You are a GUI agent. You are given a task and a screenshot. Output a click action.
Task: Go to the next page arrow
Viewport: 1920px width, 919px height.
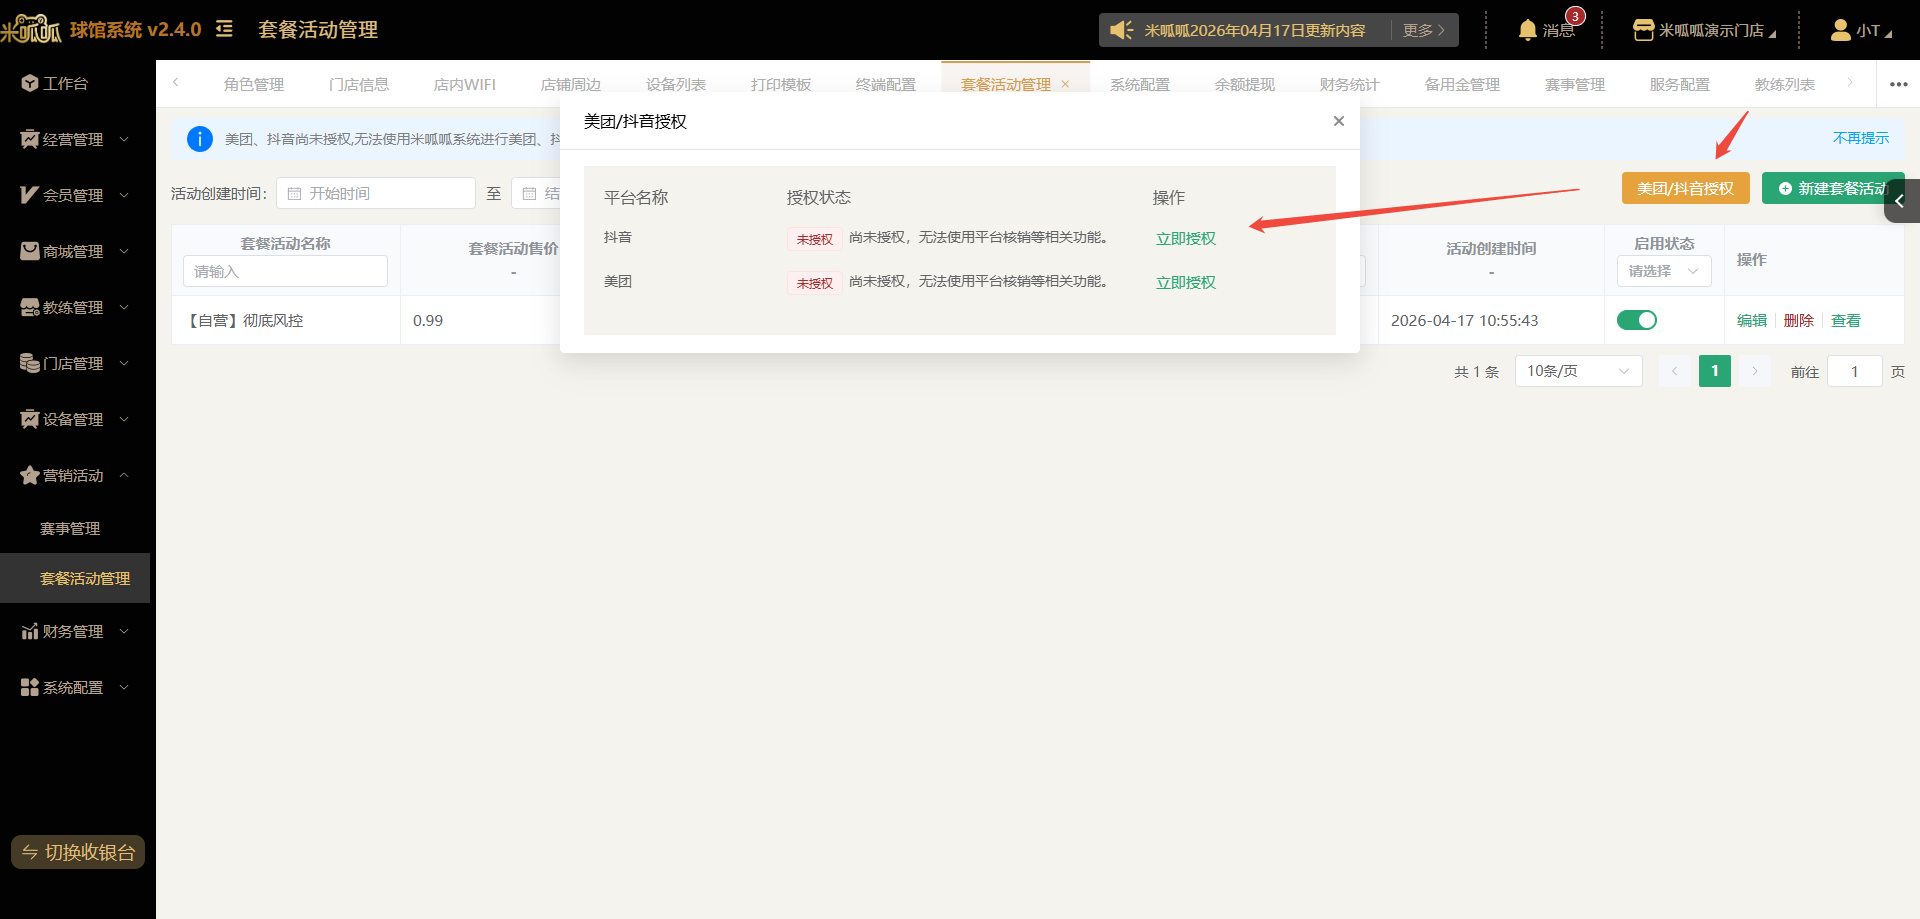[1755, 371]
